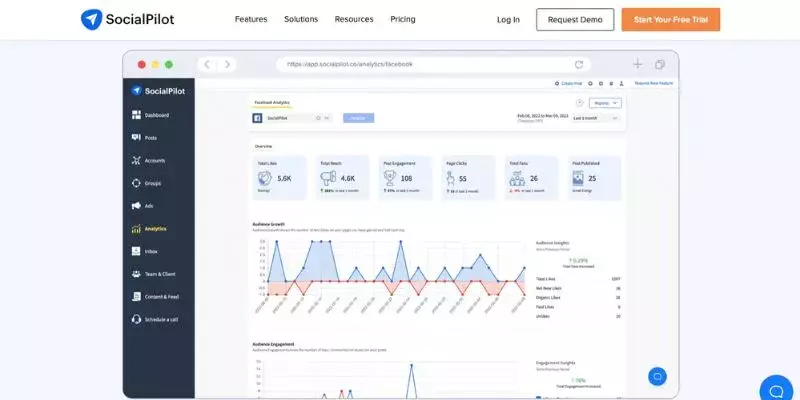The image size is (800, 400).
Task: Click the Page Clicks hand icon
Action: pos(451,178)
